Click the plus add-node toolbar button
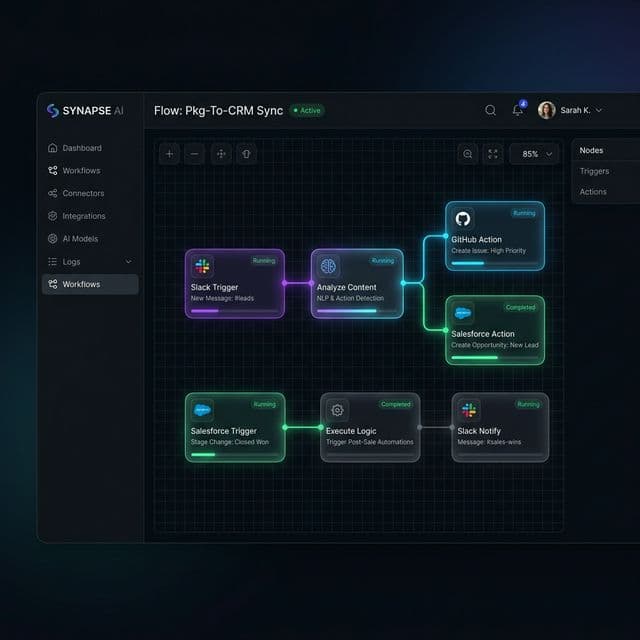 coord(169,154)
